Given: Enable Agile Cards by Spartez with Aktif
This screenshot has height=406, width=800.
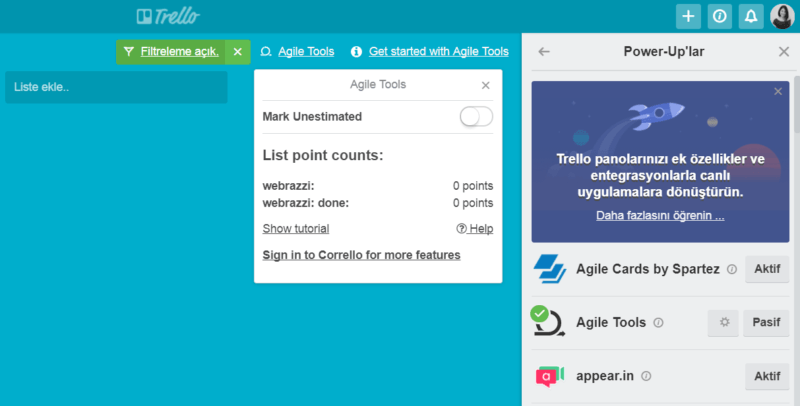Looking at the screenshot, I should tap(766, 269).
